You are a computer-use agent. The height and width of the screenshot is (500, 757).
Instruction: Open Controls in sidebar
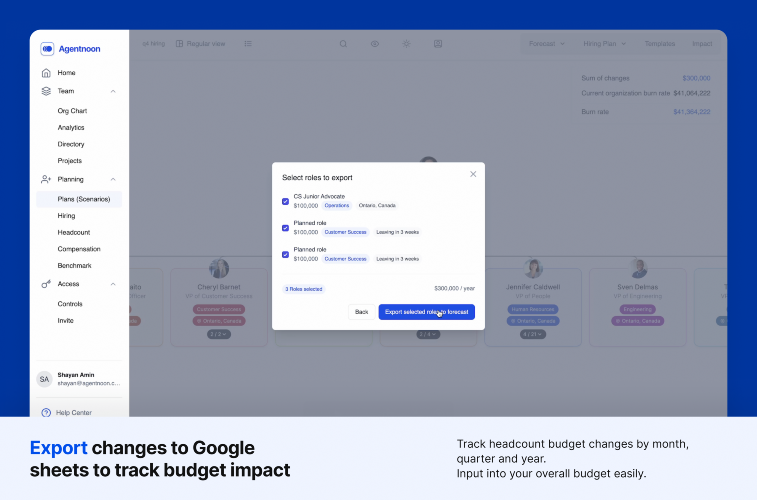coord(70,304)
